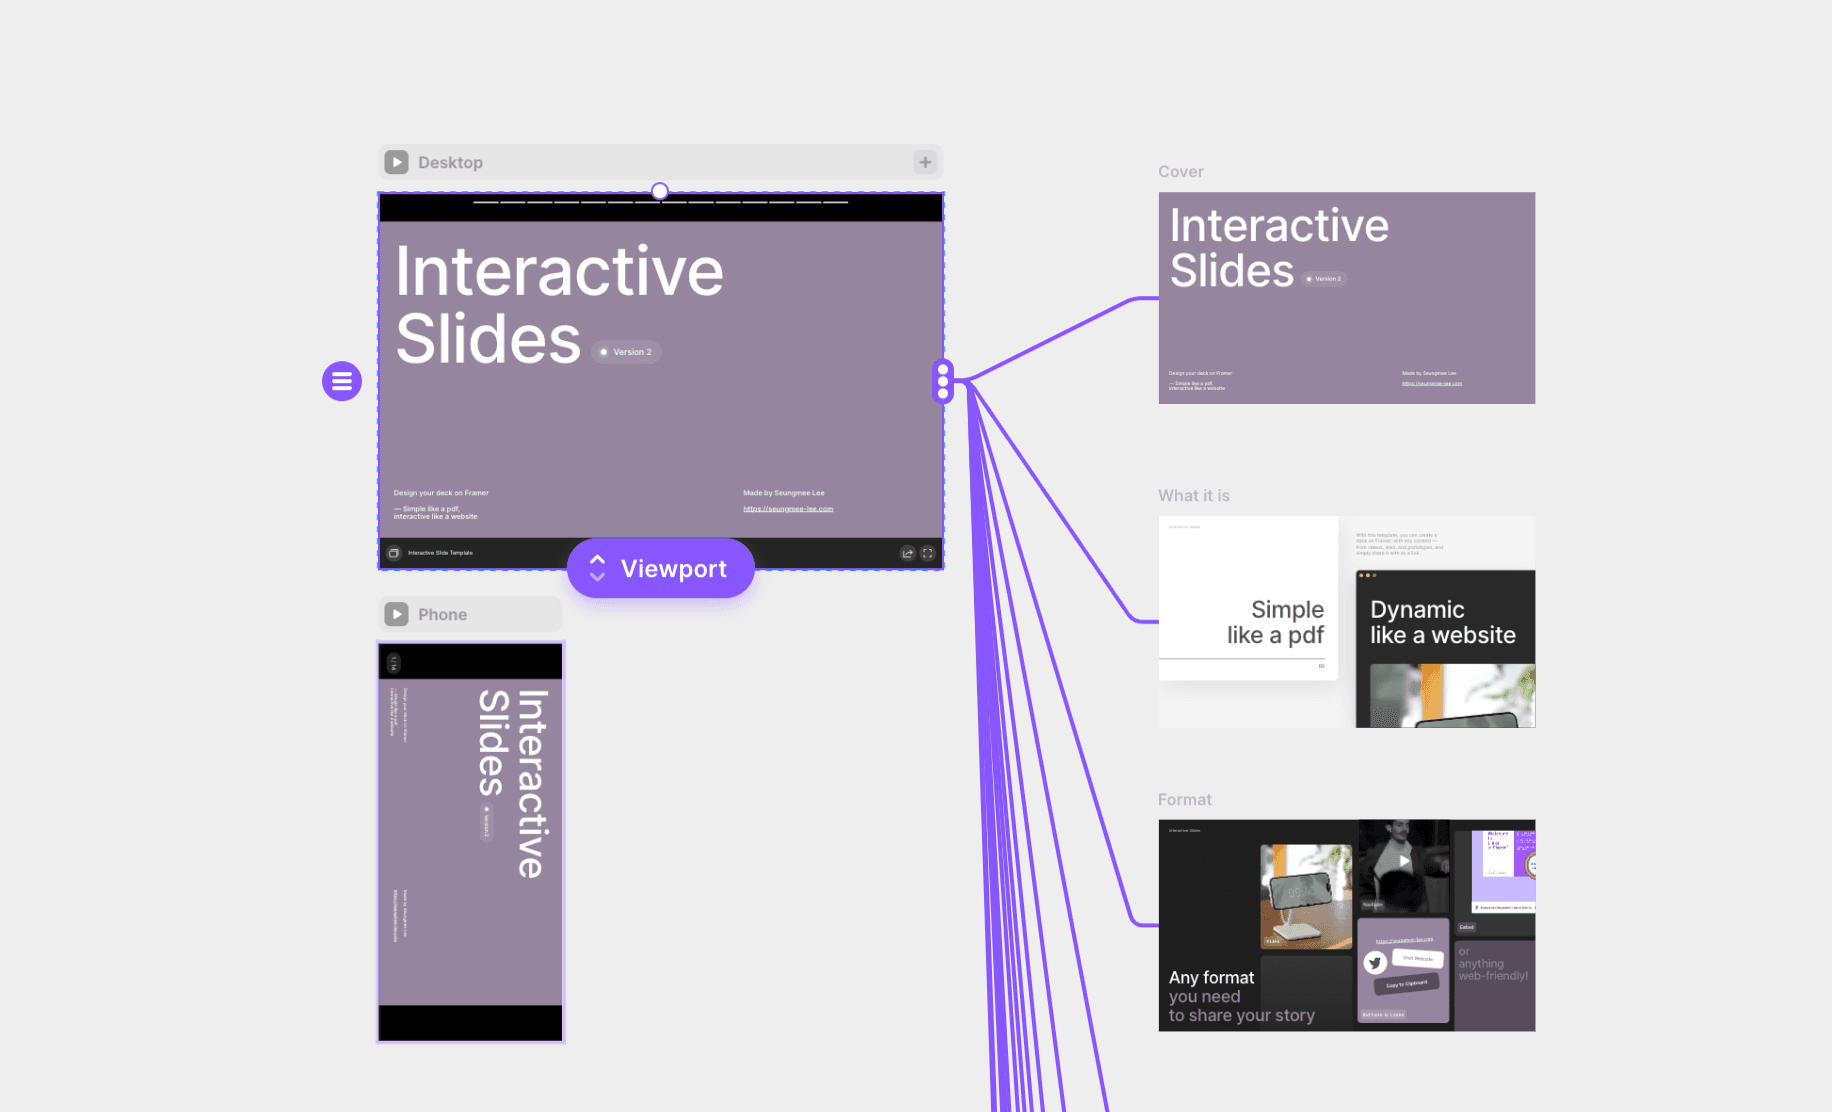Click the Phone frame preview
The image size is (1832, 1112).
coord(470,842)
